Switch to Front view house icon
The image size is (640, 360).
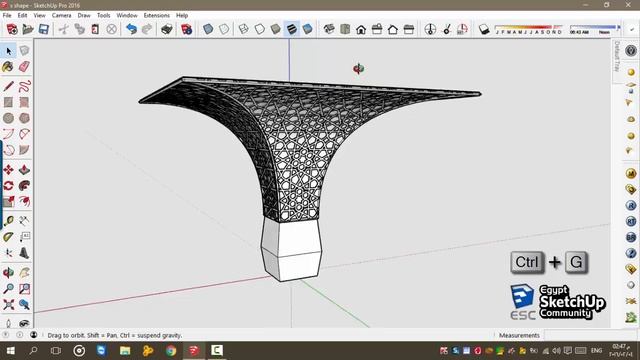point(361,29)
